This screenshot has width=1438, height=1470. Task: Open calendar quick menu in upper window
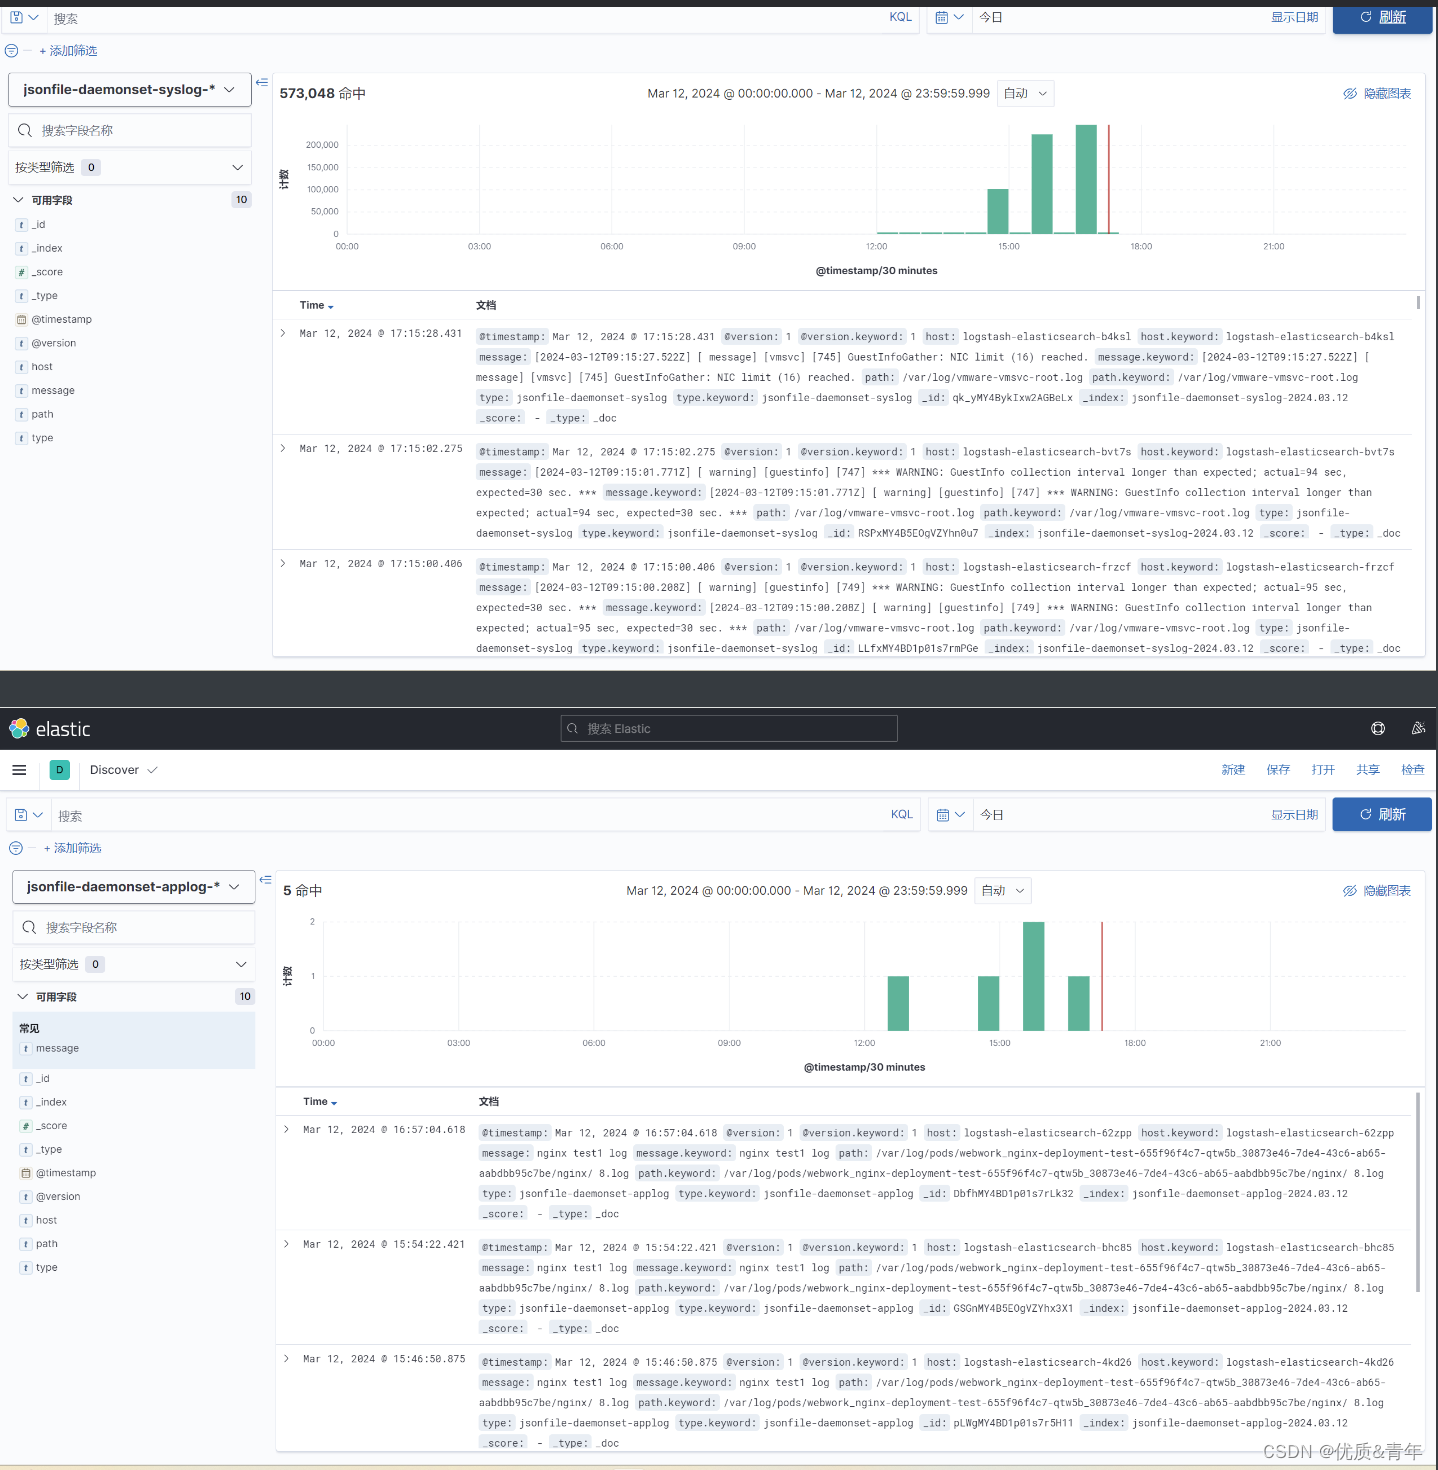click(950, 18)
